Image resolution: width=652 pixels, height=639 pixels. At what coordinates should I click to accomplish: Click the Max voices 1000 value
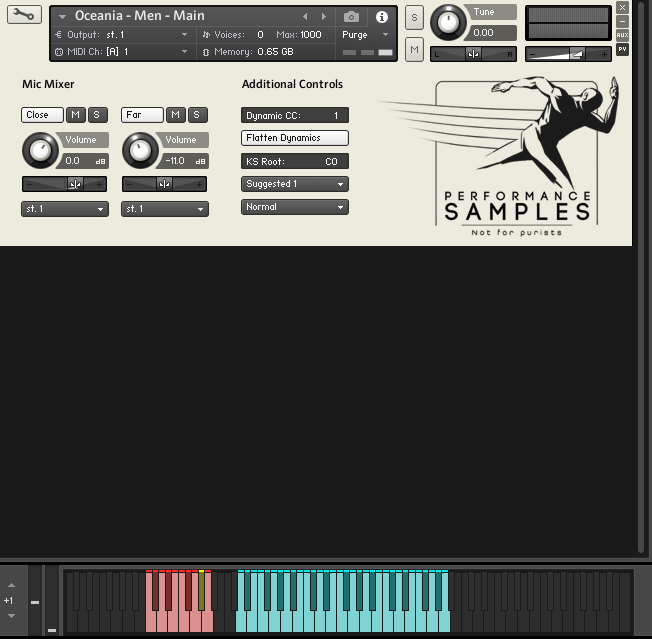tap(311, 35)
